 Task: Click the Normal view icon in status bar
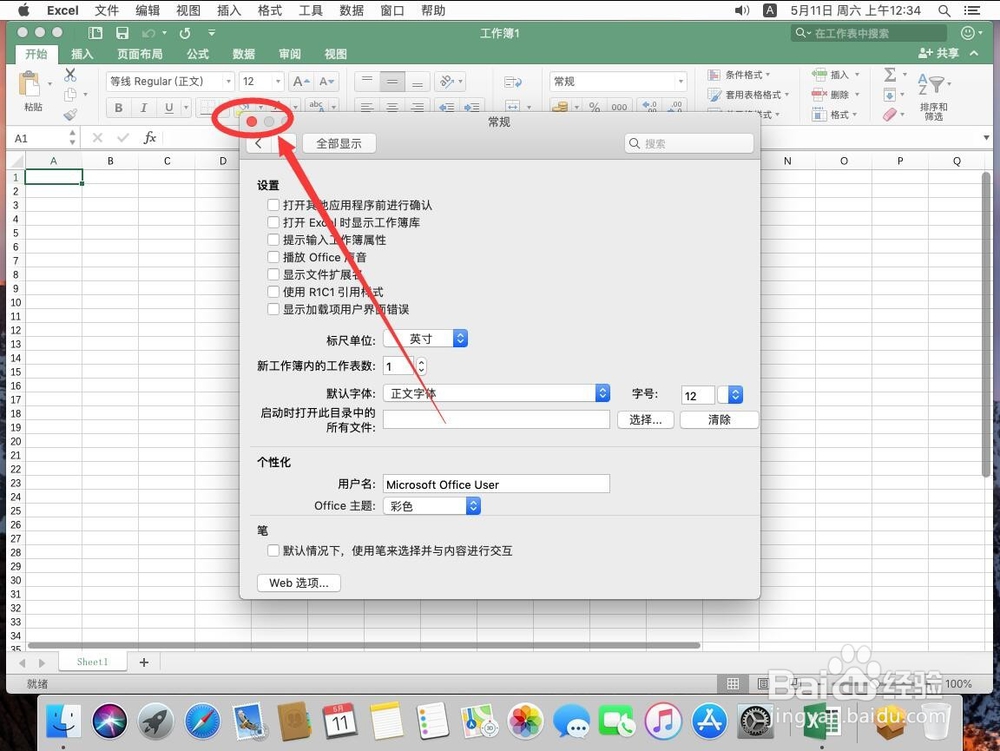pos(733,684)
